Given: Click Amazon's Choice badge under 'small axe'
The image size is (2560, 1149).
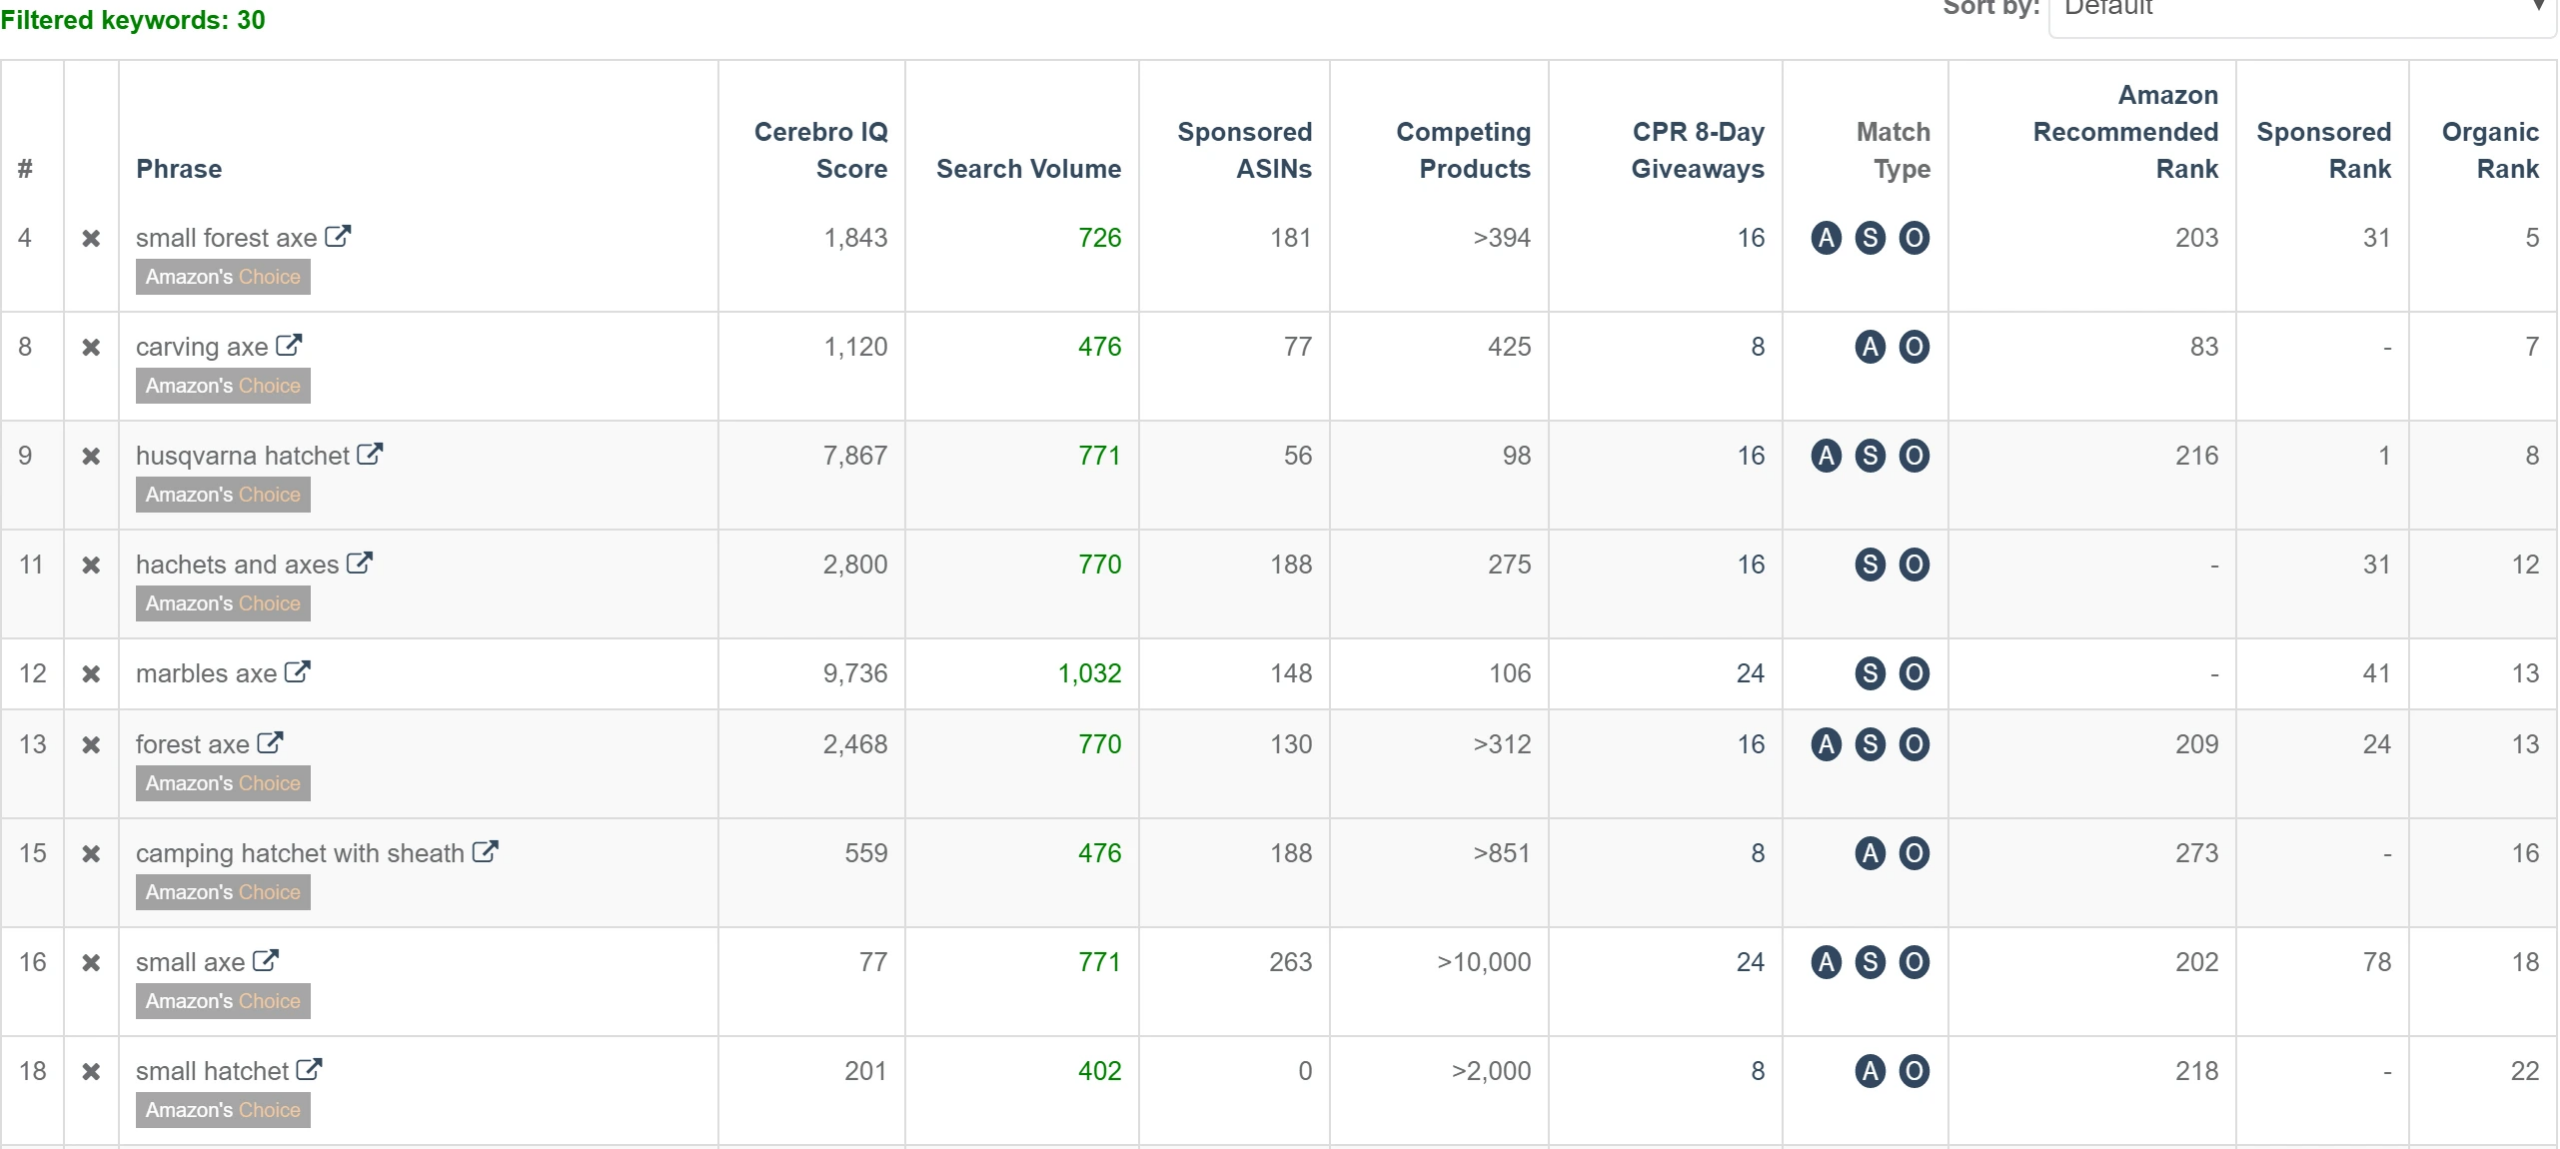Looking at the screenshot, I should (x=223, y=1001).
